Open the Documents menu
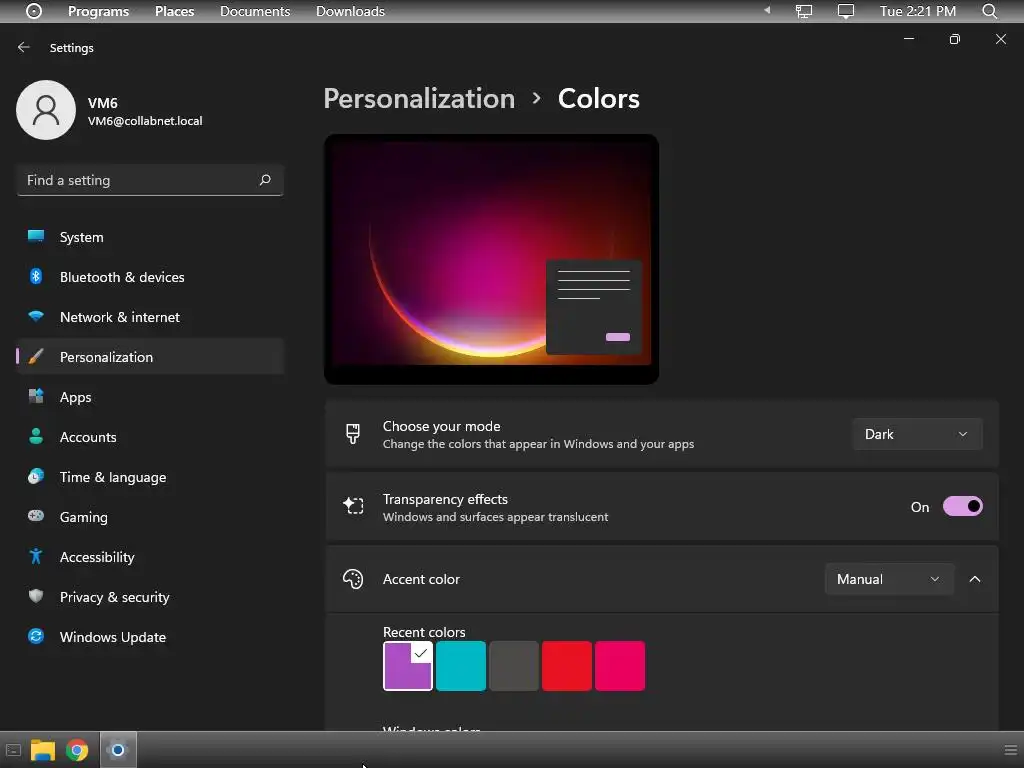 pos(255,11)
